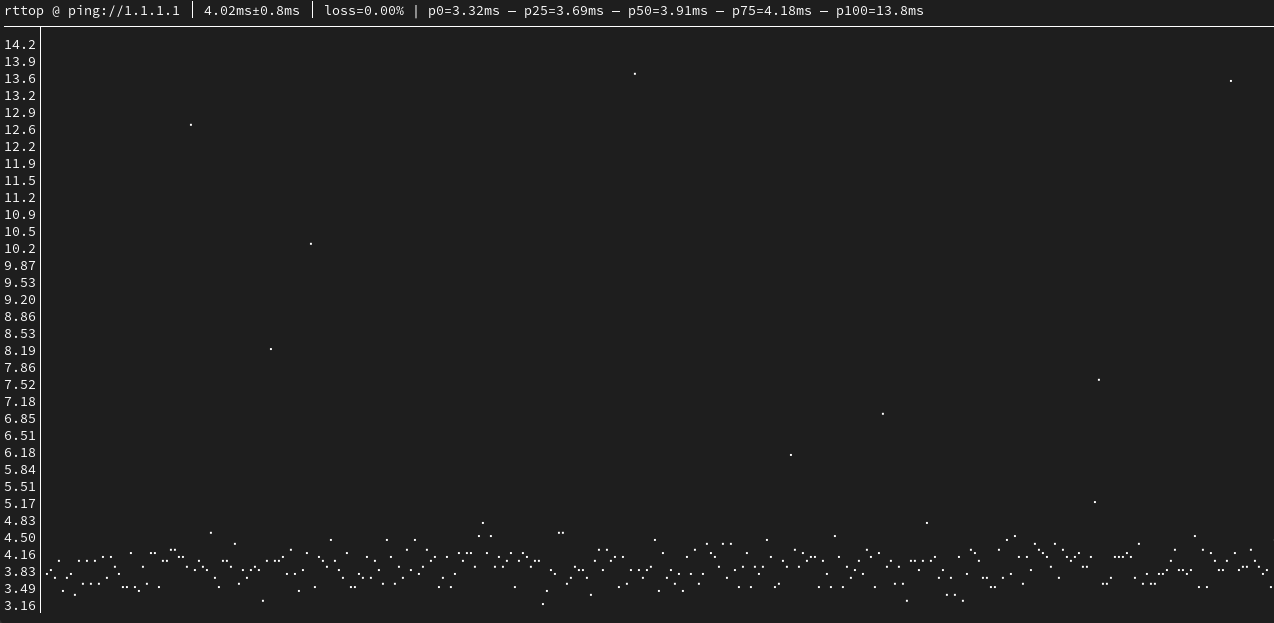
Task: Select the p100=13.8ms maximum value
Action: click(x=880, y=11)
